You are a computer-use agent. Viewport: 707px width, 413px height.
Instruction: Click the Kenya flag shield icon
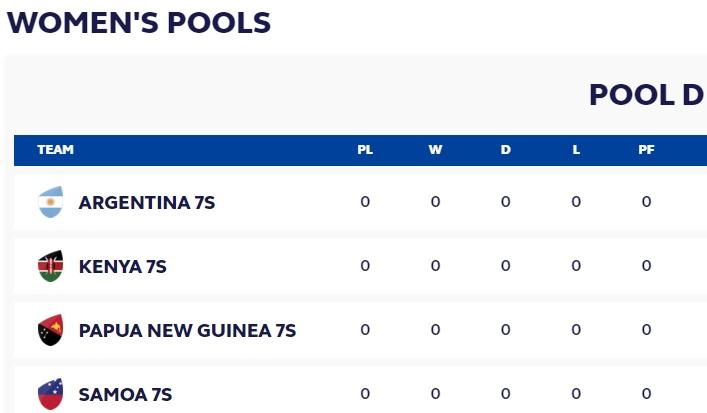[50, 266]
